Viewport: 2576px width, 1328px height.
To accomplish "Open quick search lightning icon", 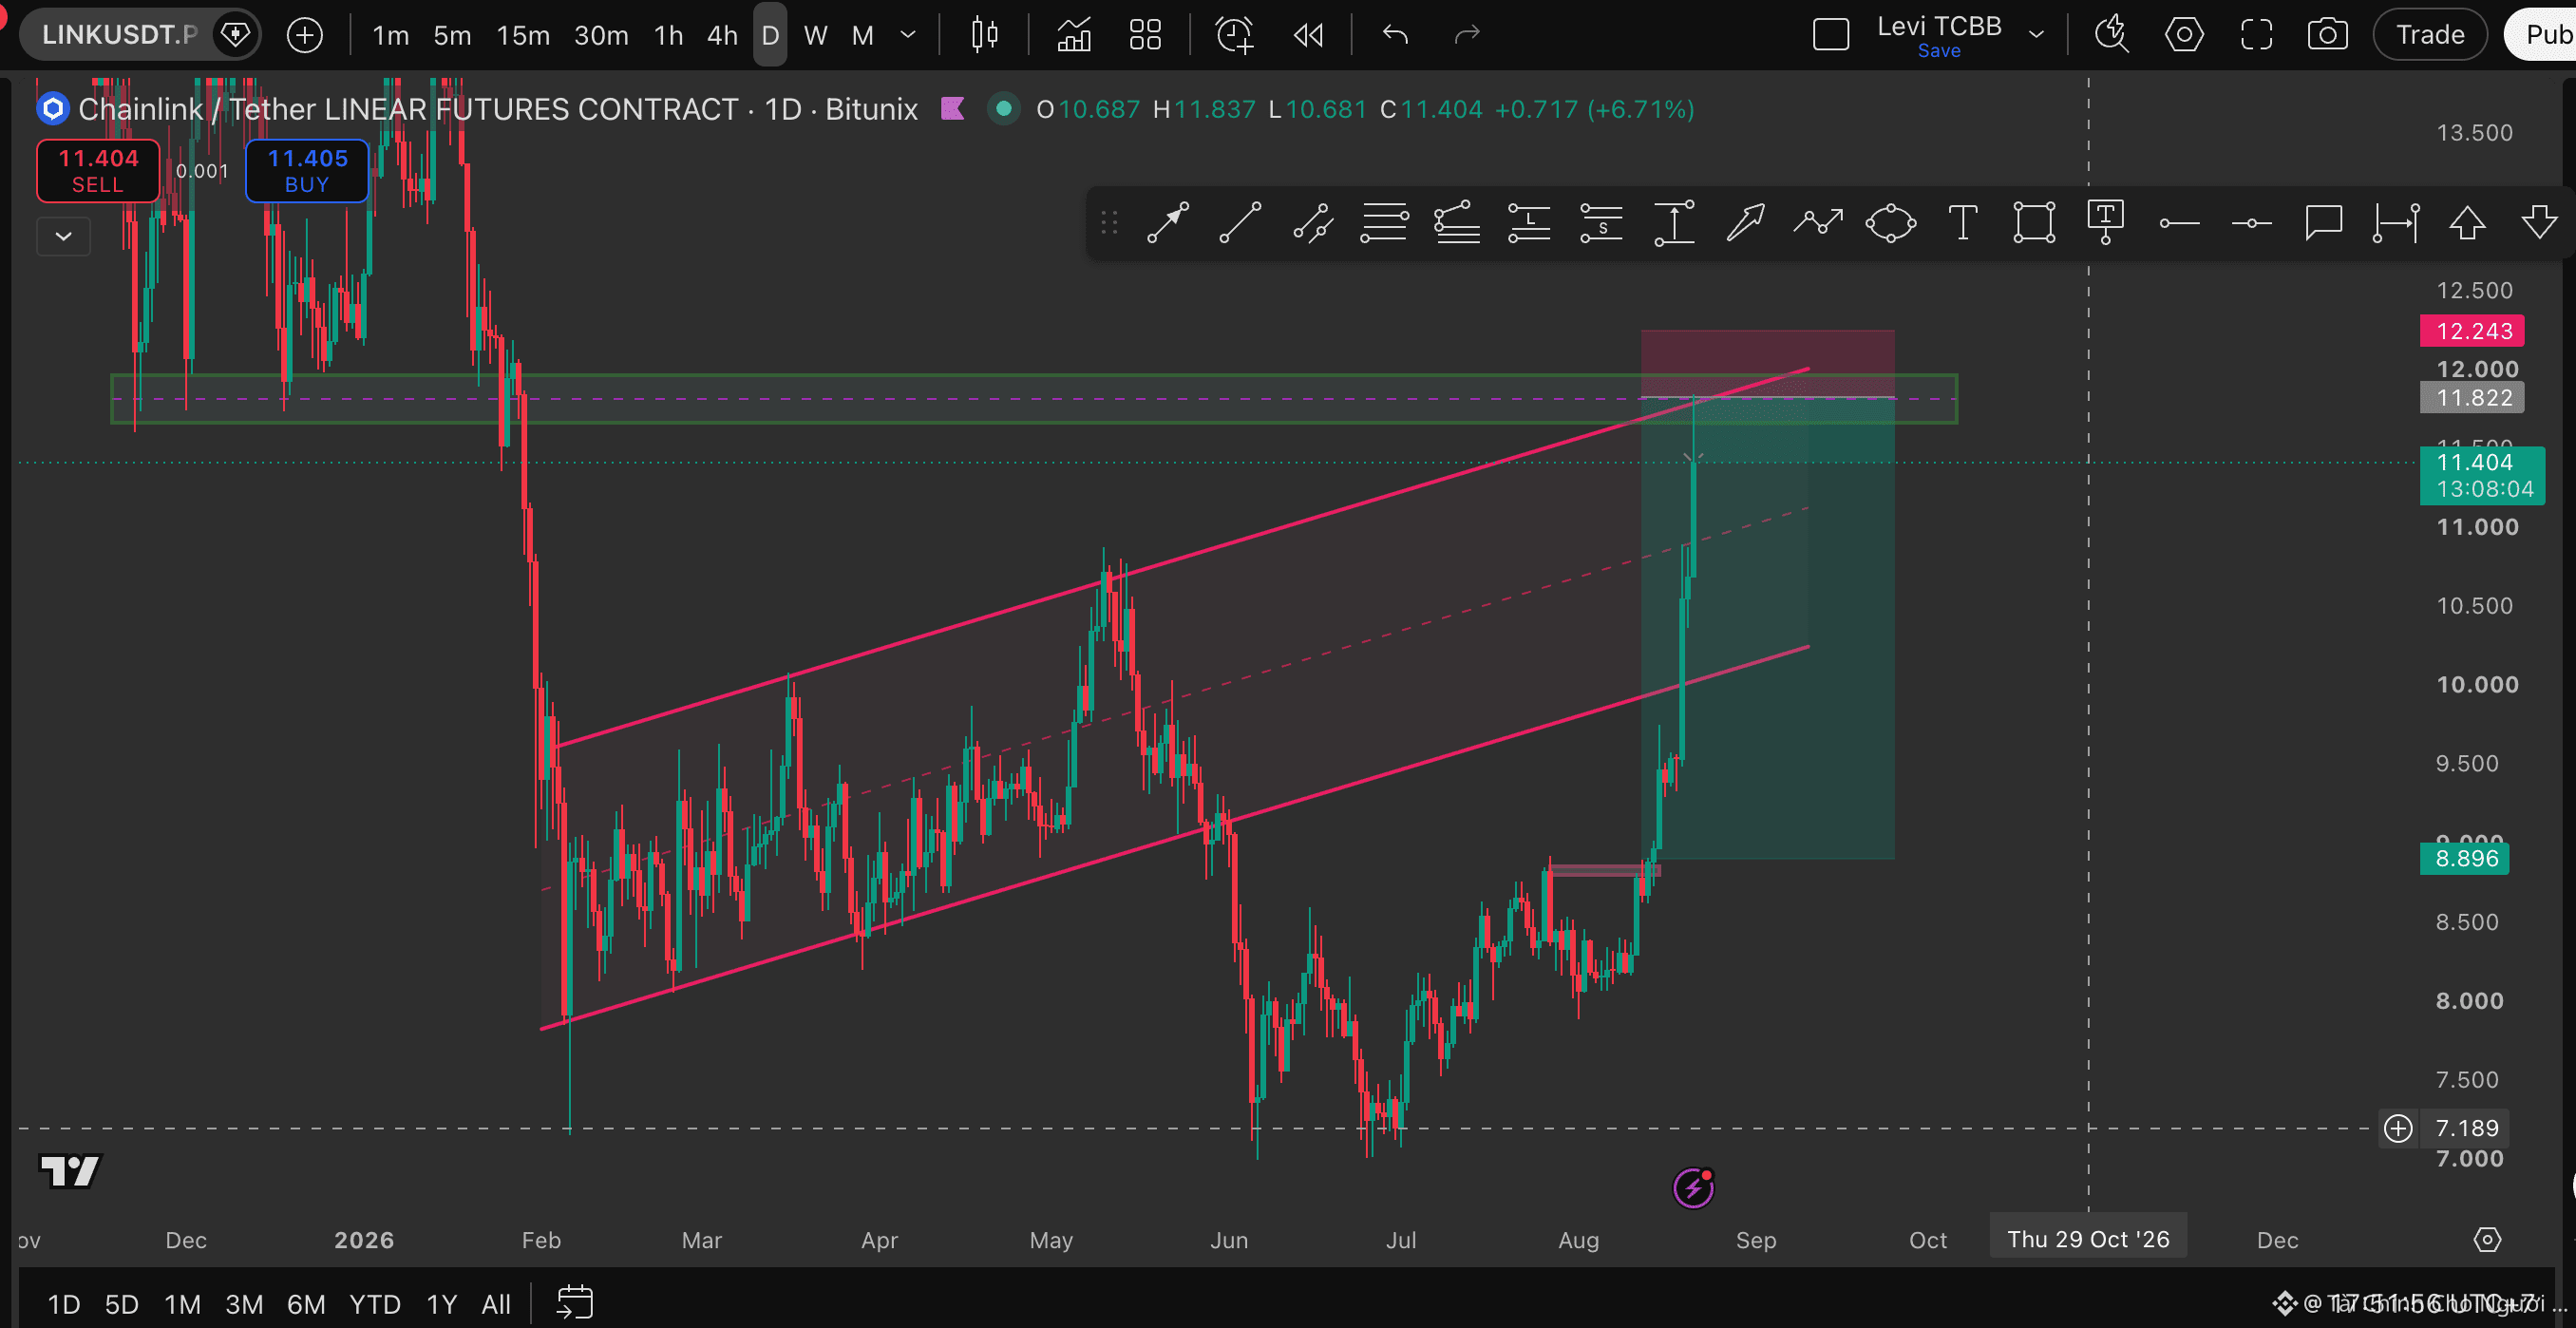I will pyautogui.click(x=2112, y=35).
